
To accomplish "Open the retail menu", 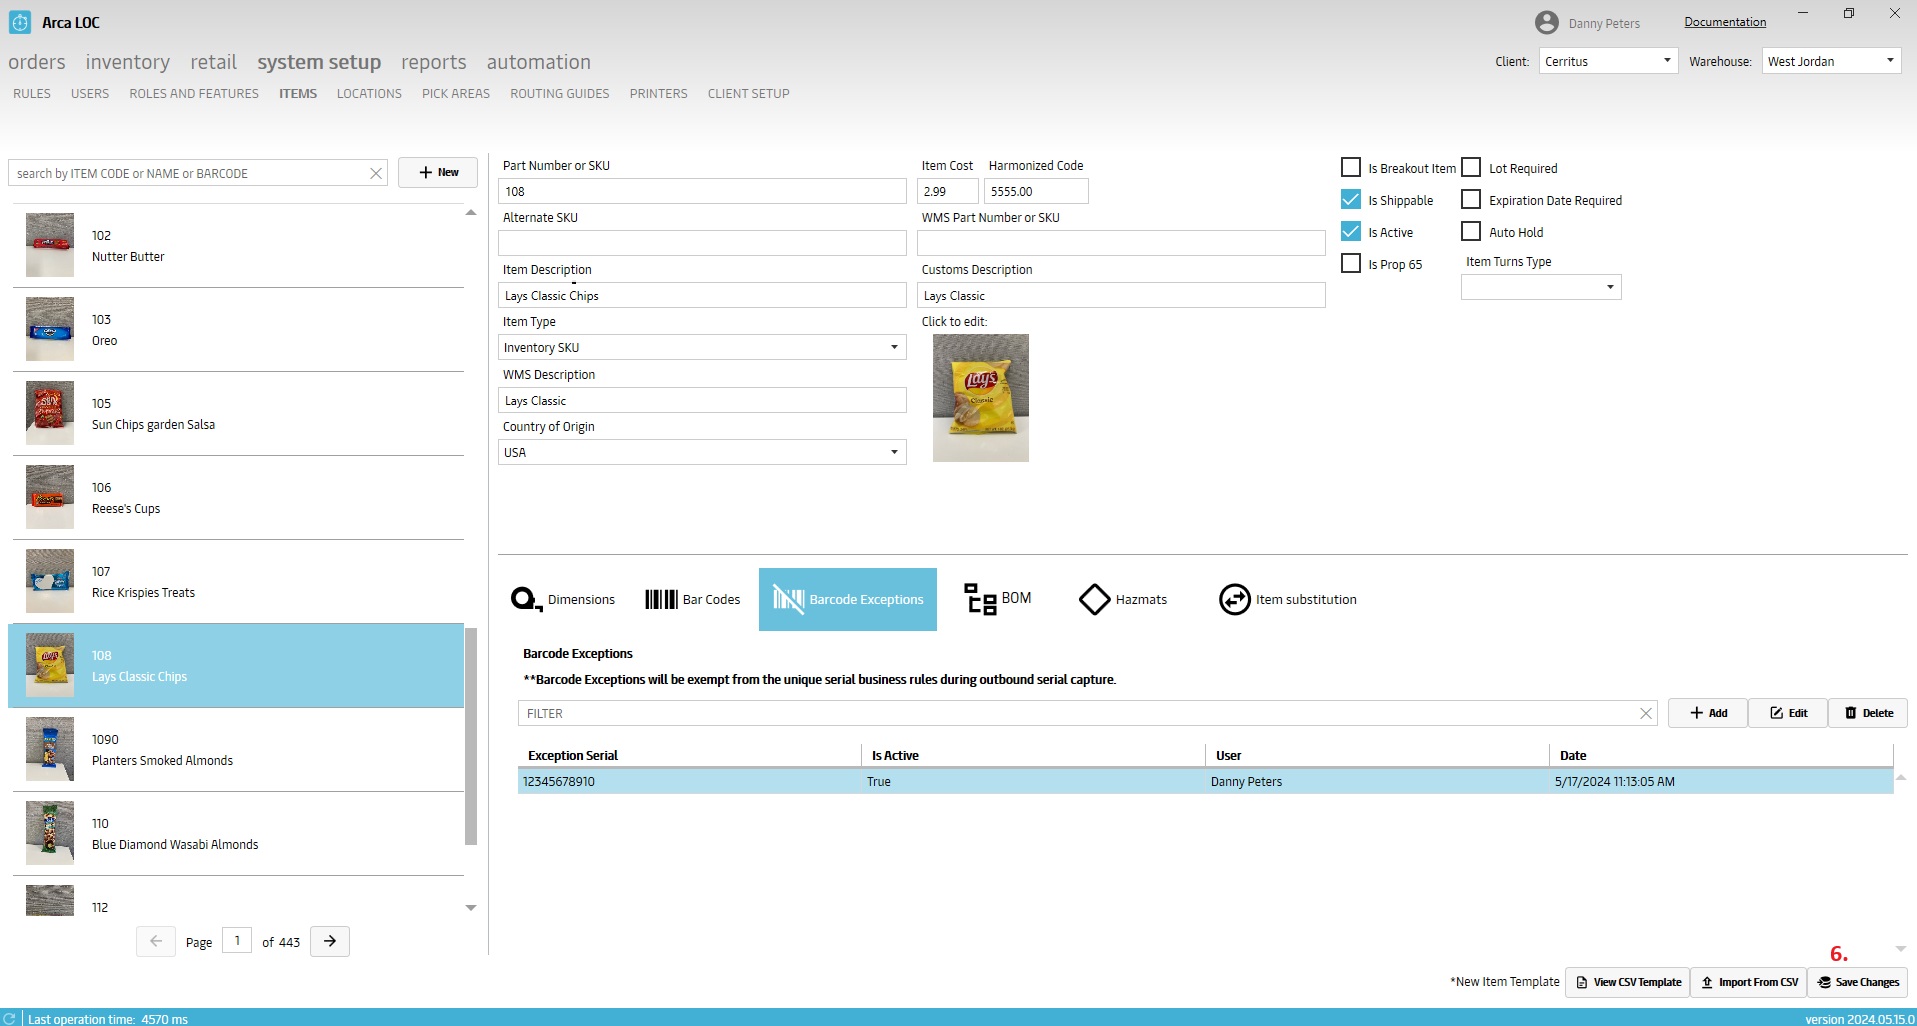I will [x=214, y=62].
